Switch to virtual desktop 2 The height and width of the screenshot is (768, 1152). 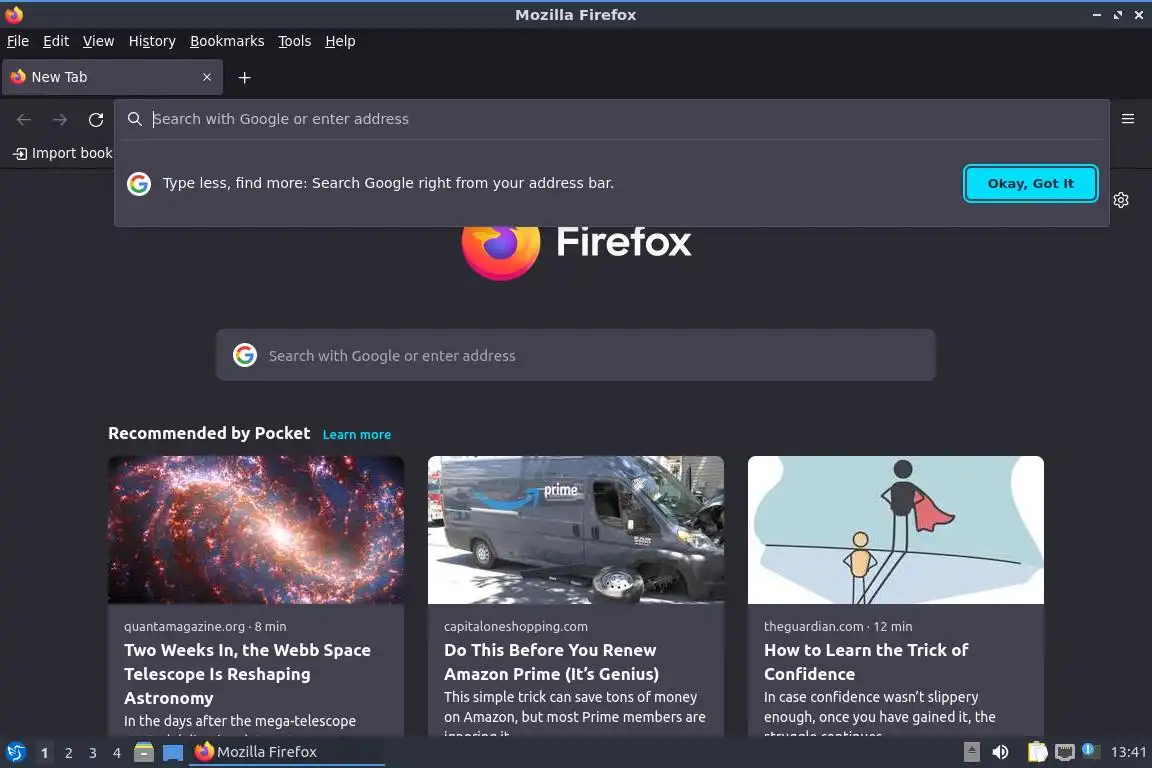[68, 753]
